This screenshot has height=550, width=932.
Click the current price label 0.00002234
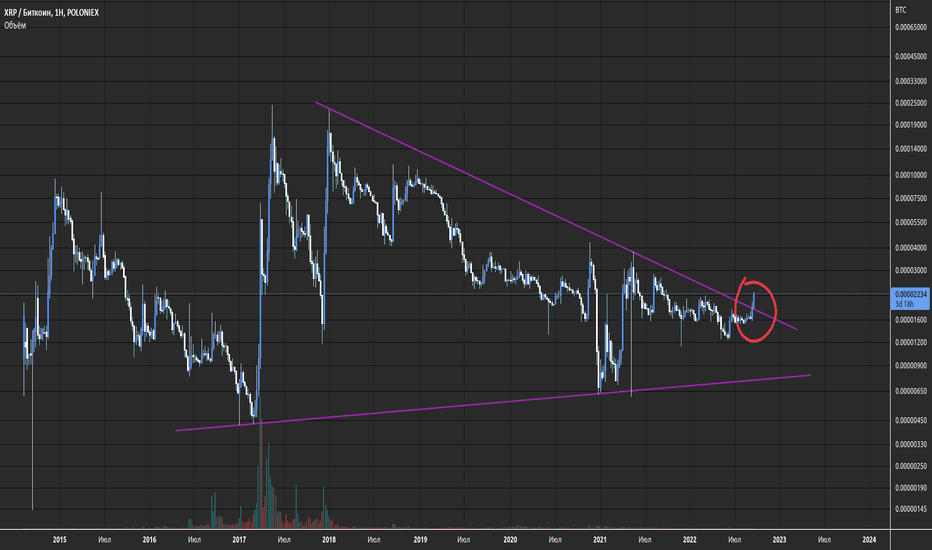pos(911,294)
